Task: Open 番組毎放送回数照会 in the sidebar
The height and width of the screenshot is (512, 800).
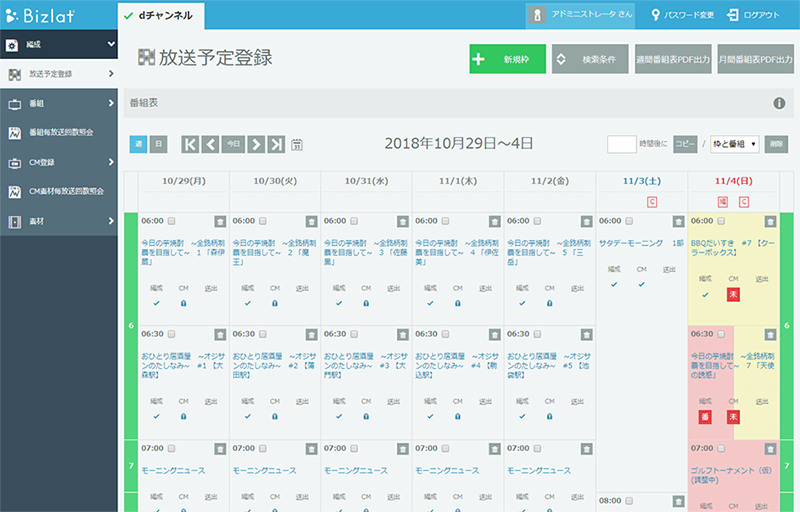Action: point(59,132)
